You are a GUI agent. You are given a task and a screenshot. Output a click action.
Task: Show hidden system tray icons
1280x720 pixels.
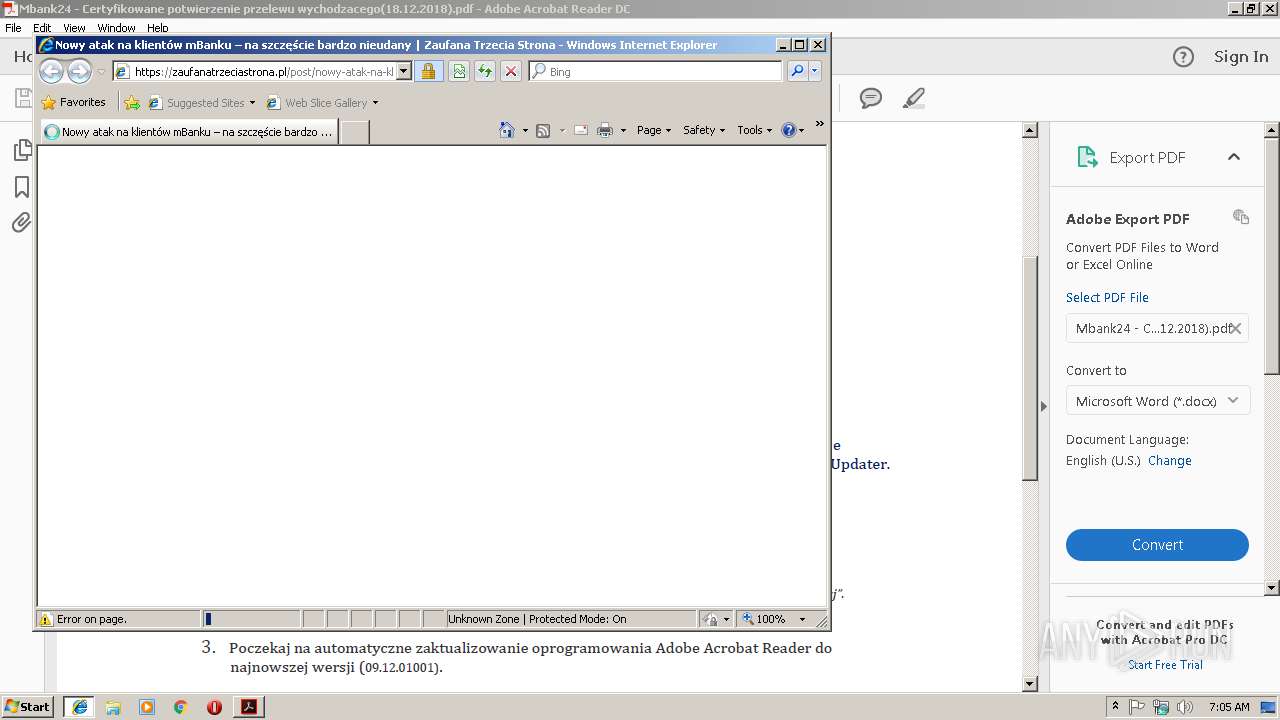(1115, 707)
